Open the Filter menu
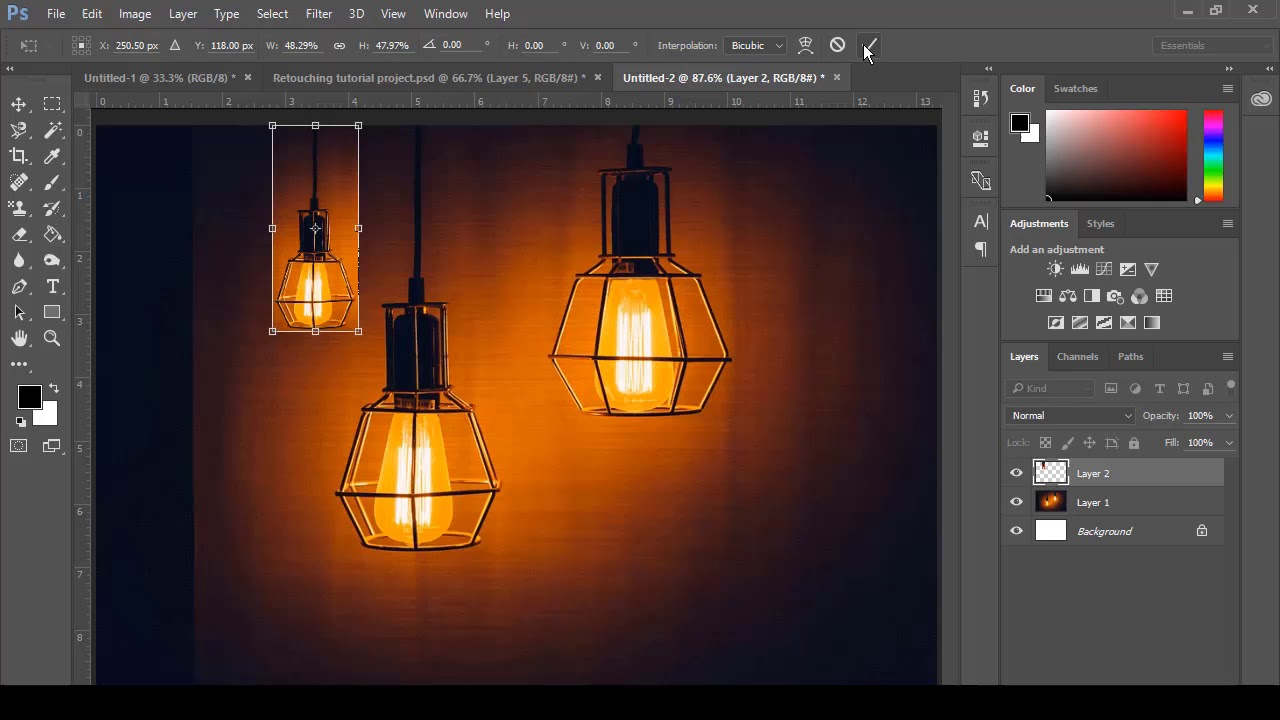 click(x=319, y=14)
